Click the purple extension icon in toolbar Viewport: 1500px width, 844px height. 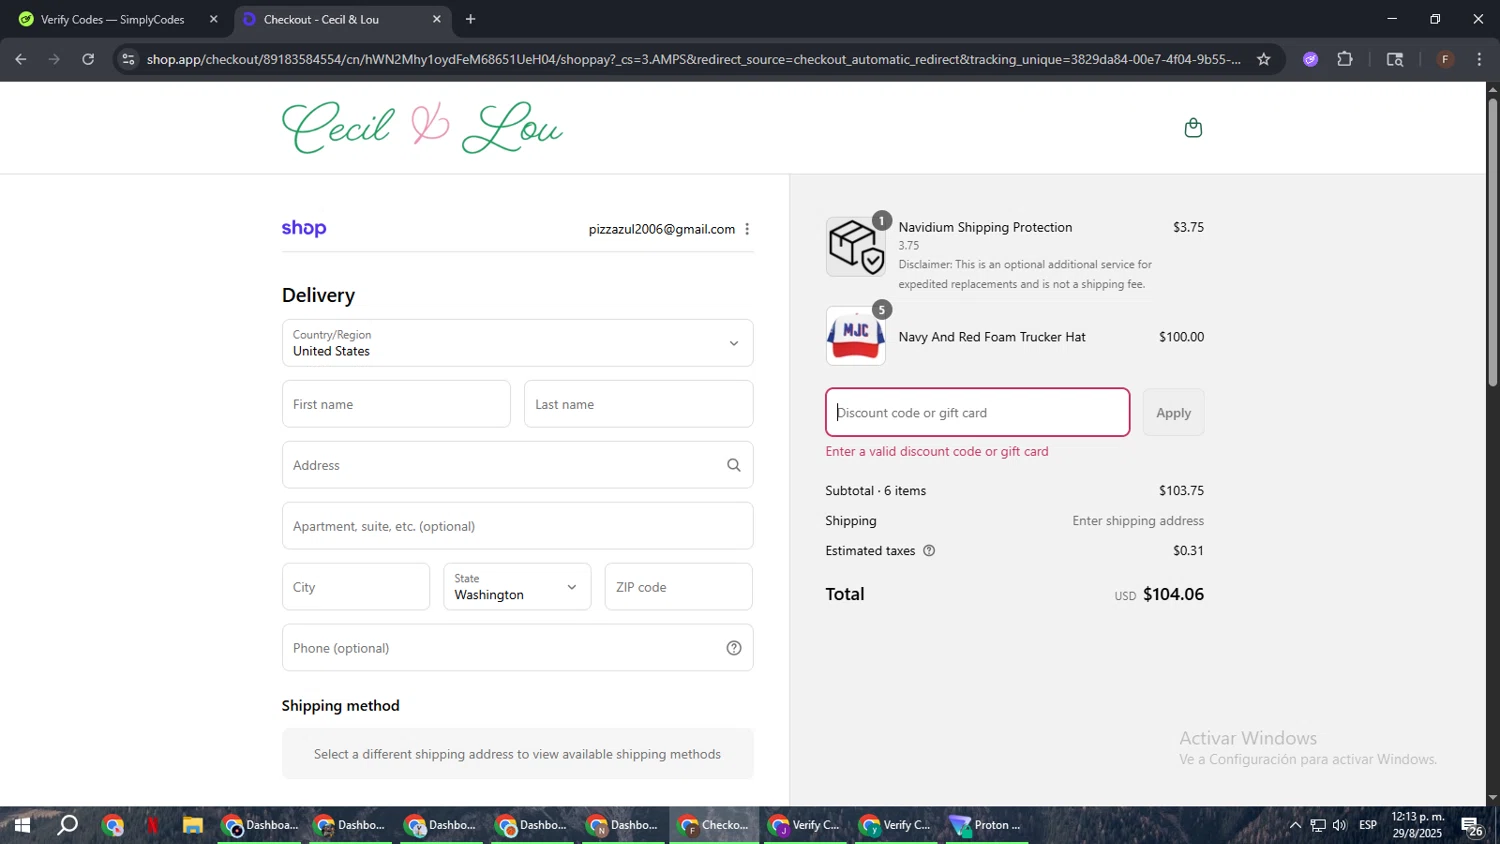click(1311, 59)
